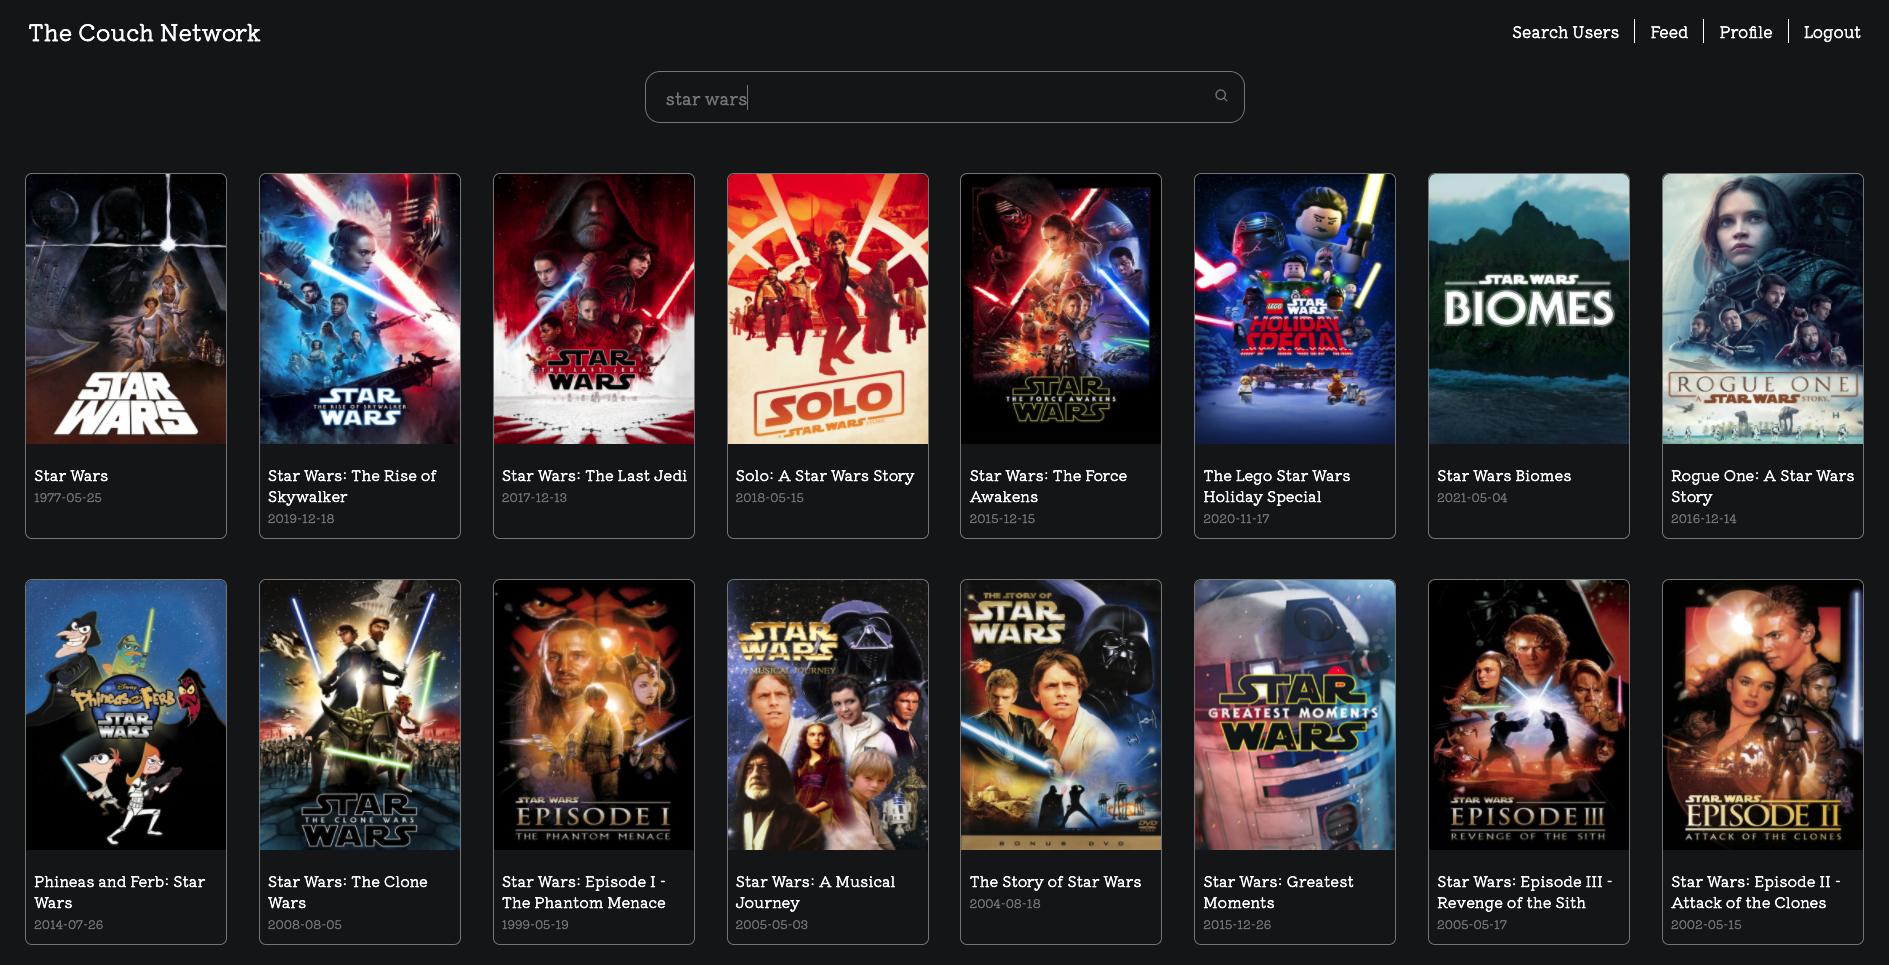Log out using Logout link

click(1831, 32)
